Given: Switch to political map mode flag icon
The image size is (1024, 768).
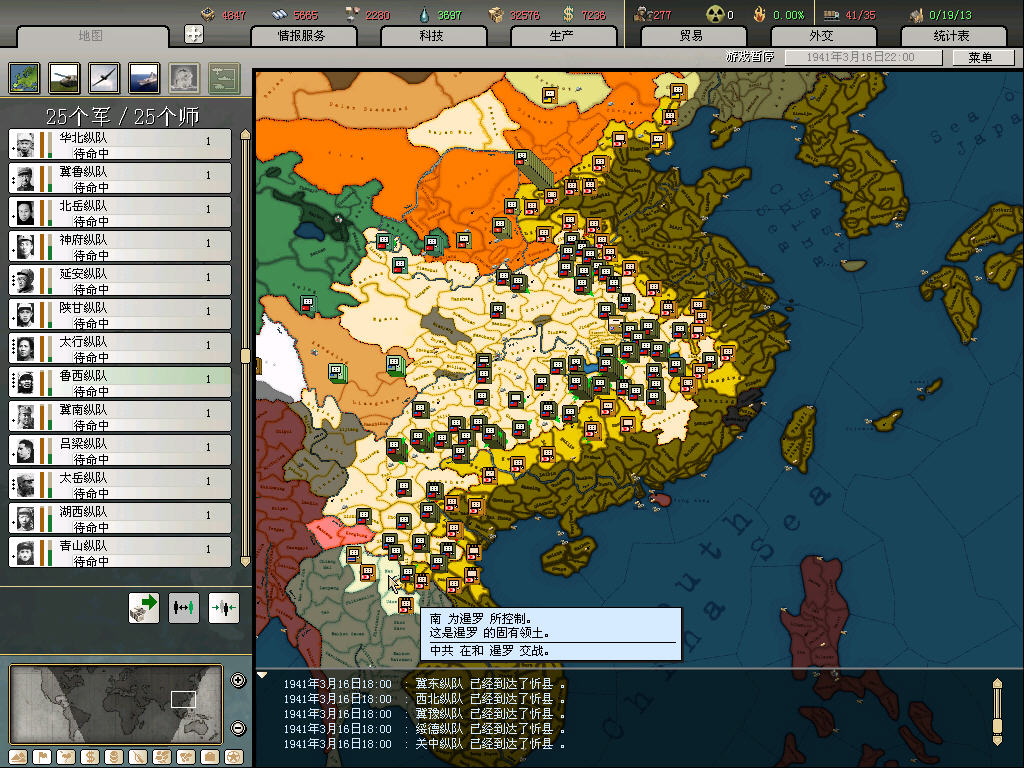Looking at the screenshot, I should [x=42, y=757].
